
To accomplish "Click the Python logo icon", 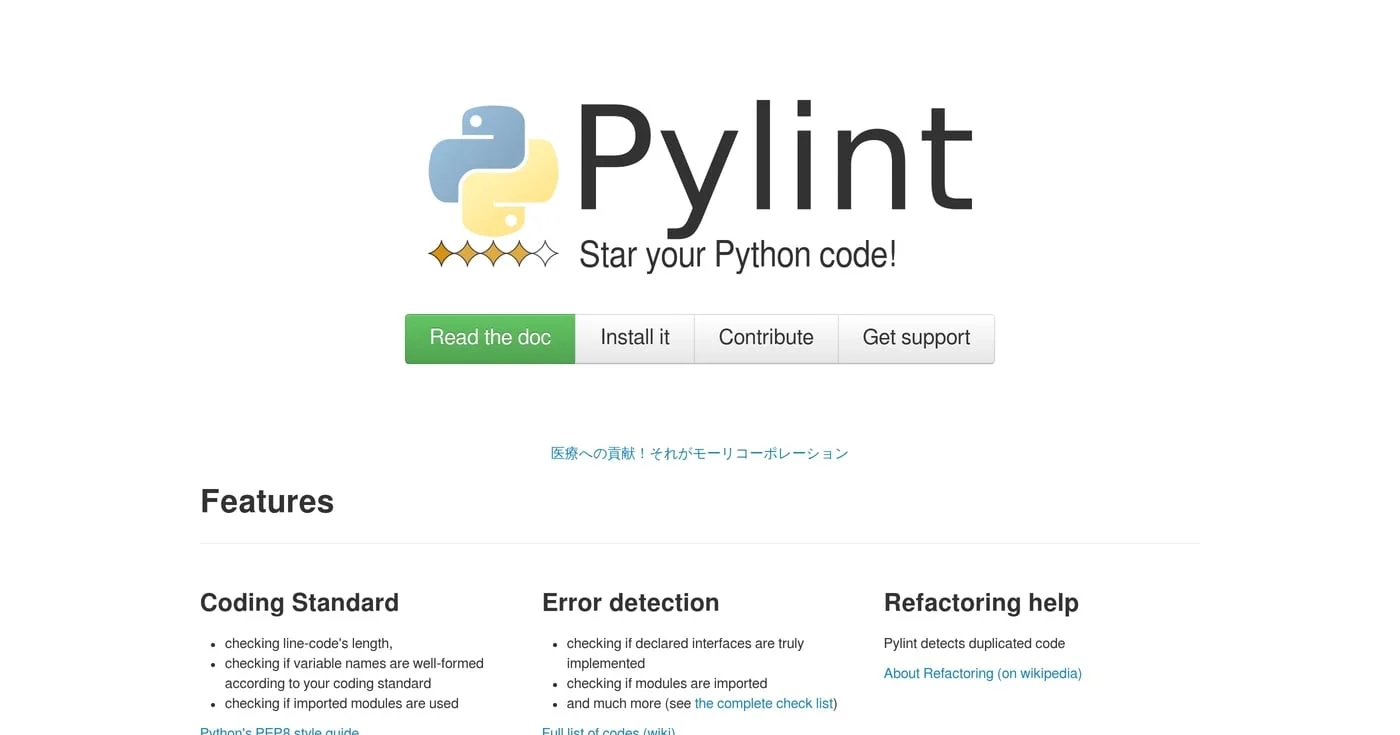I will pos(493,170).
